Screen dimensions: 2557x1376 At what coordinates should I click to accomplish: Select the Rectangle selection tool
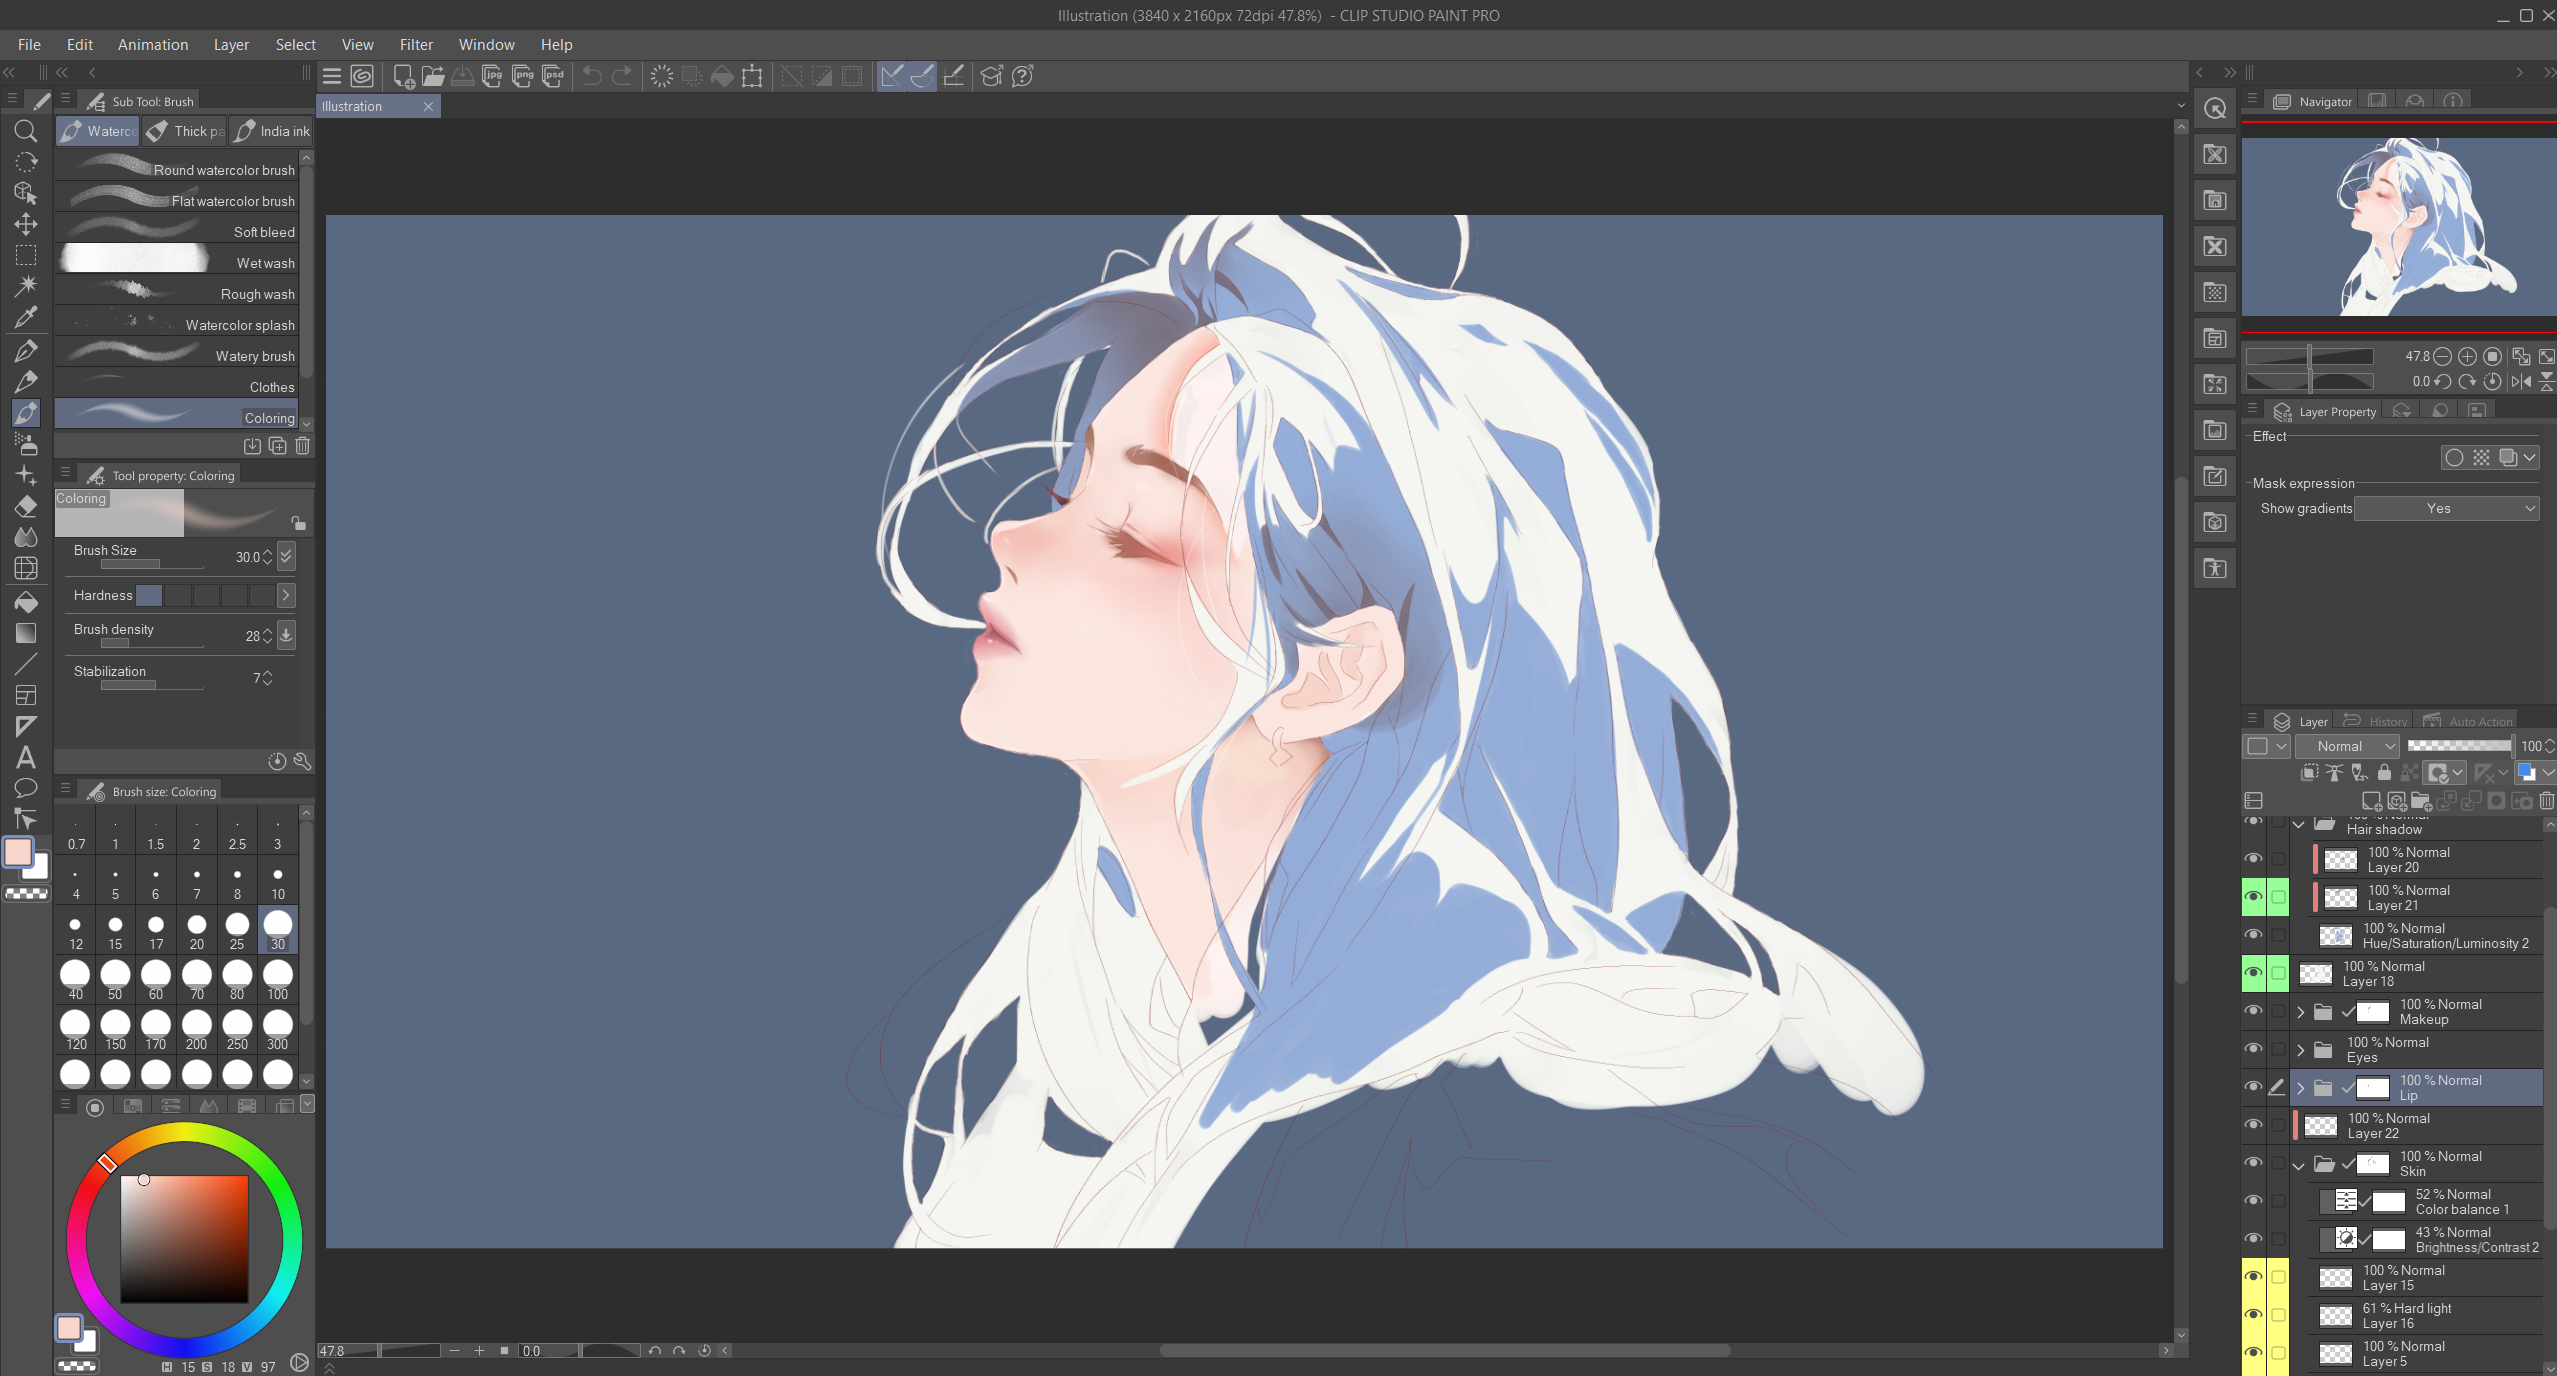[x=26, y=255]
